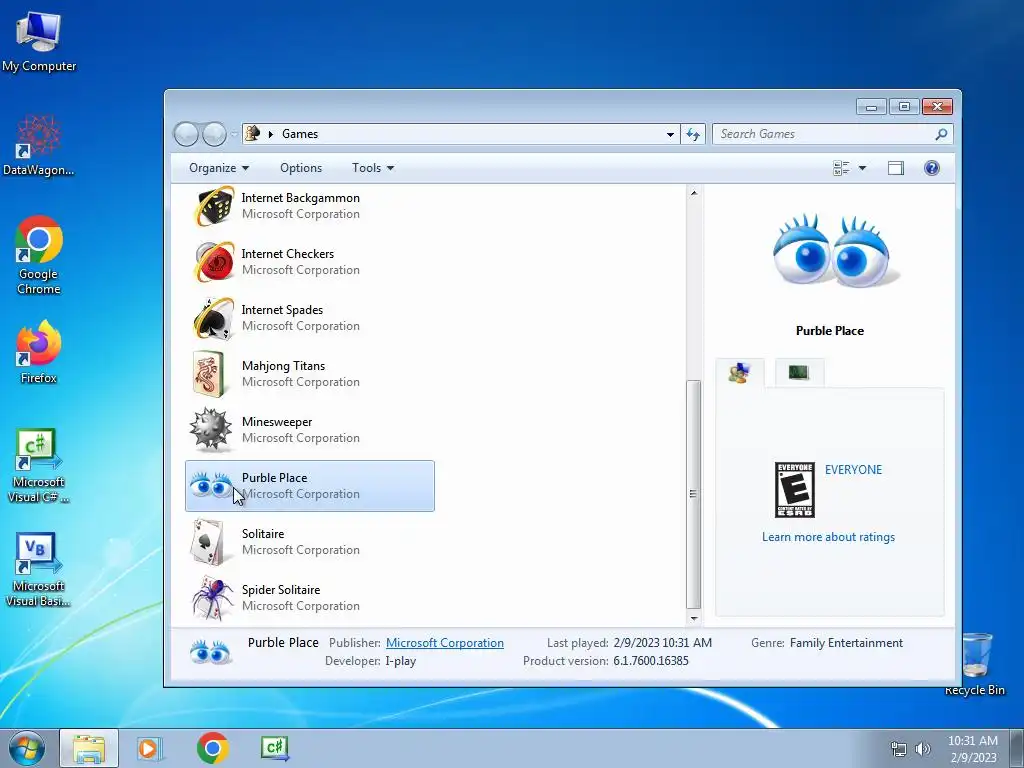Click the volume speaker tray icon
This screenshot has width=1024, height=768.
pyautogui.click(x=923, y=749)
